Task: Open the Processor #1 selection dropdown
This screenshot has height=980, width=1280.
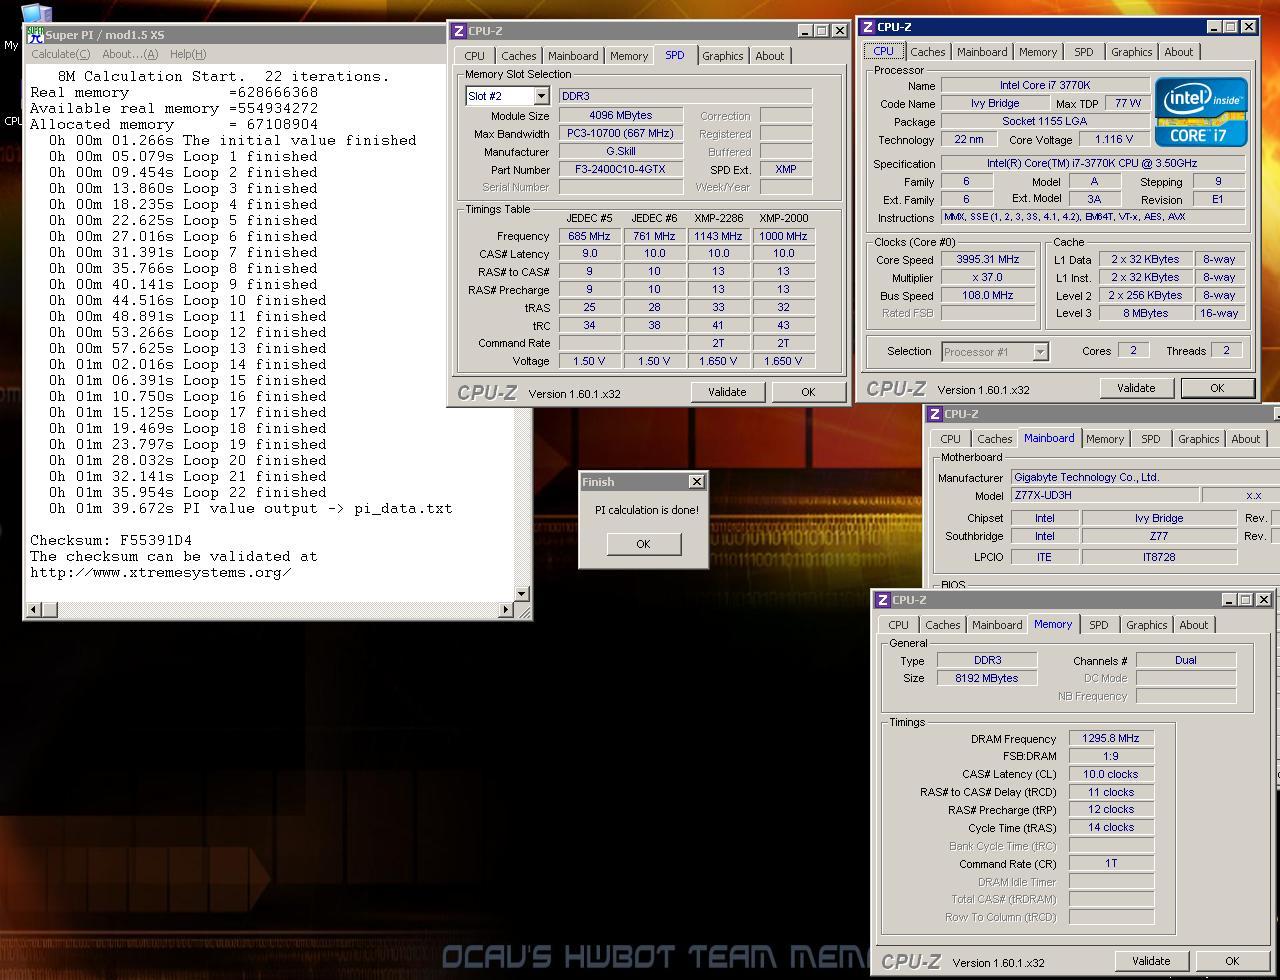Action: click(x=1040, y=352)
